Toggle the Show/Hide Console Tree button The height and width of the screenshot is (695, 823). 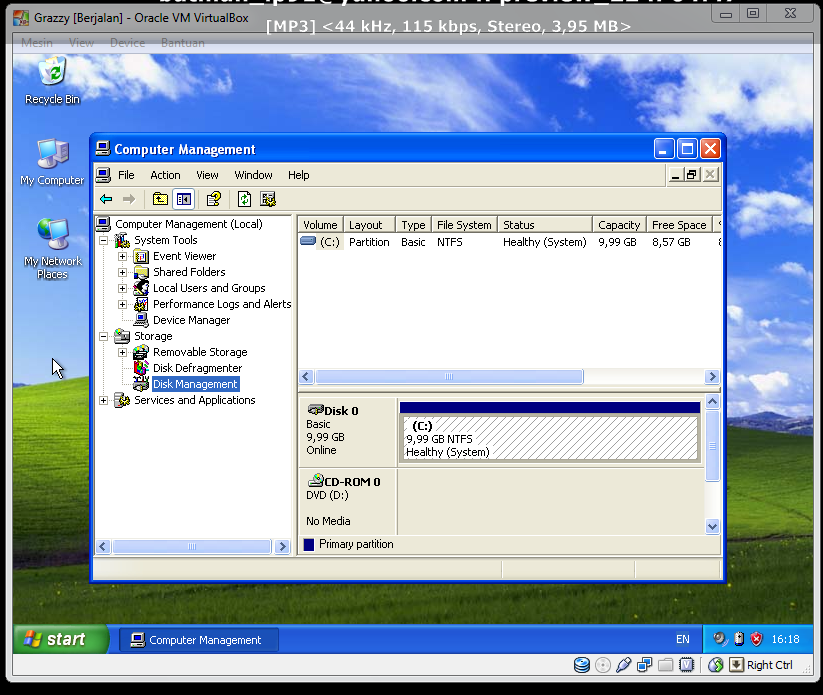click(184, 199)
